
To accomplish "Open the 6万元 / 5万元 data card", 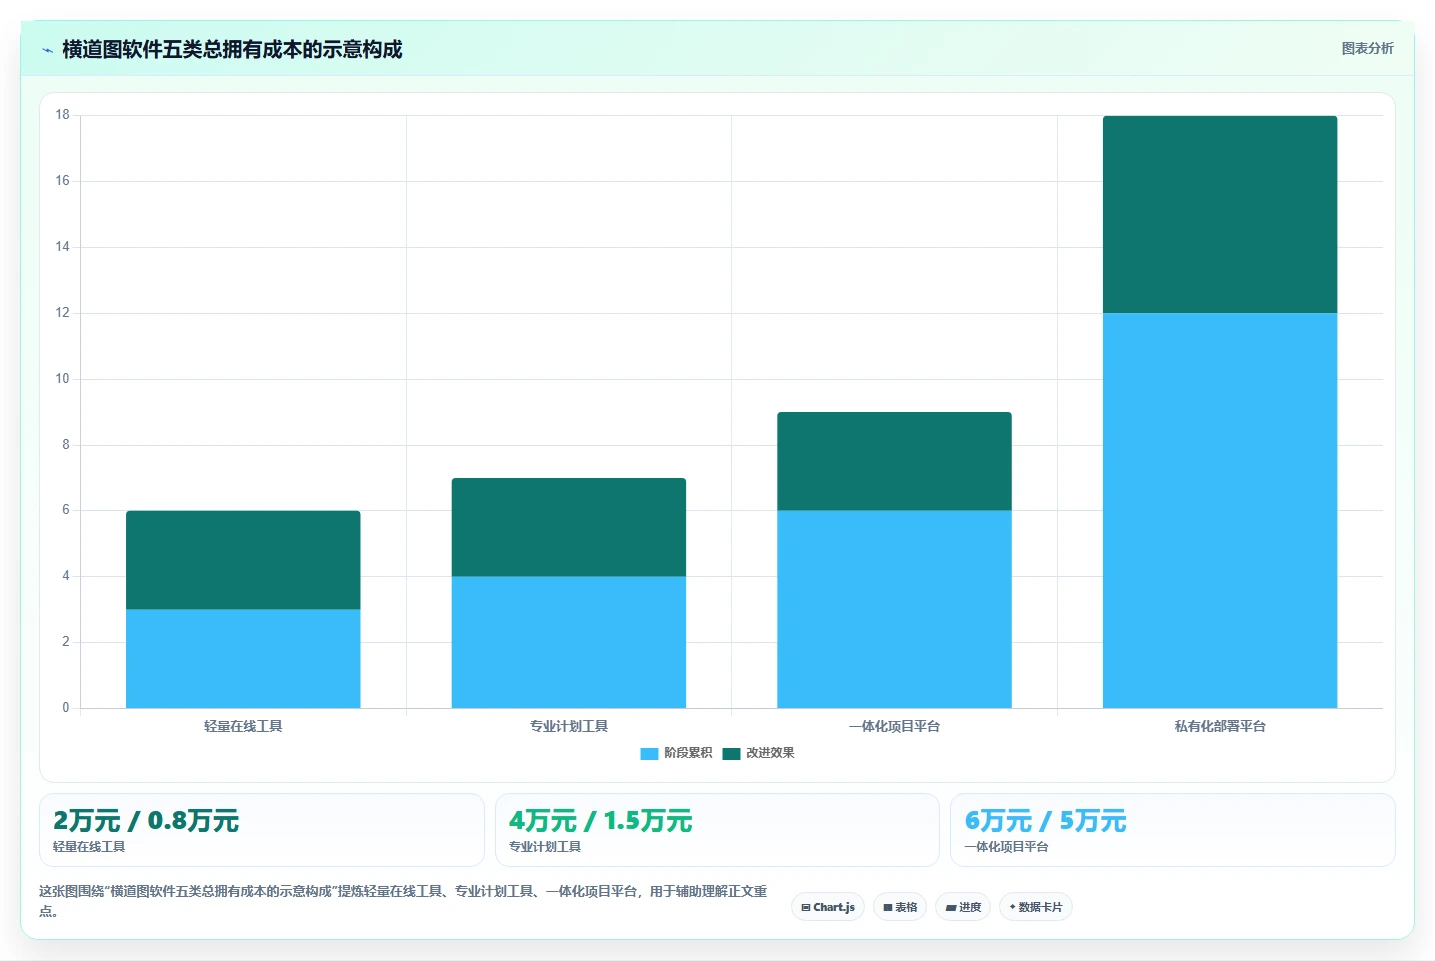I will (1173, 830).
